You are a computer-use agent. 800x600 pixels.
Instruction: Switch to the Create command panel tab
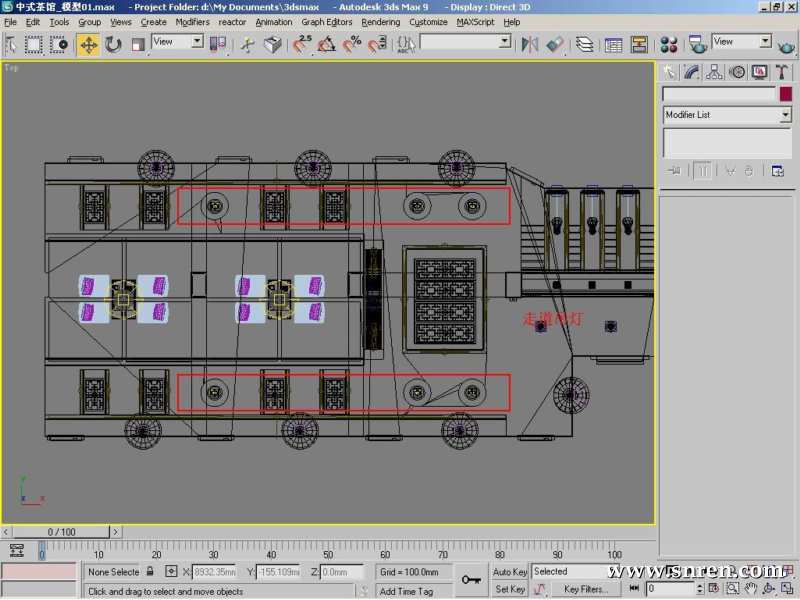[x=669, y=72]
